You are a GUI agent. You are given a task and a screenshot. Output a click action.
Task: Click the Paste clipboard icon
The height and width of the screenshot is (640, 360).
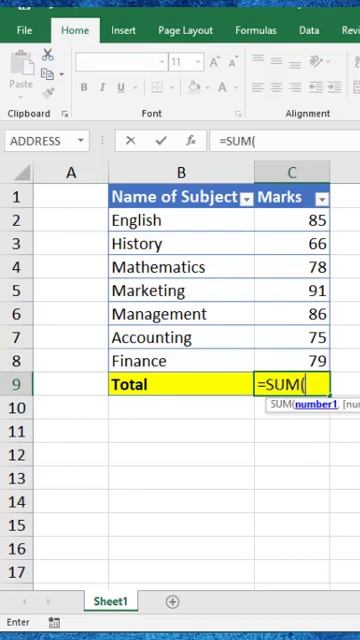click(x=22, y=62)
